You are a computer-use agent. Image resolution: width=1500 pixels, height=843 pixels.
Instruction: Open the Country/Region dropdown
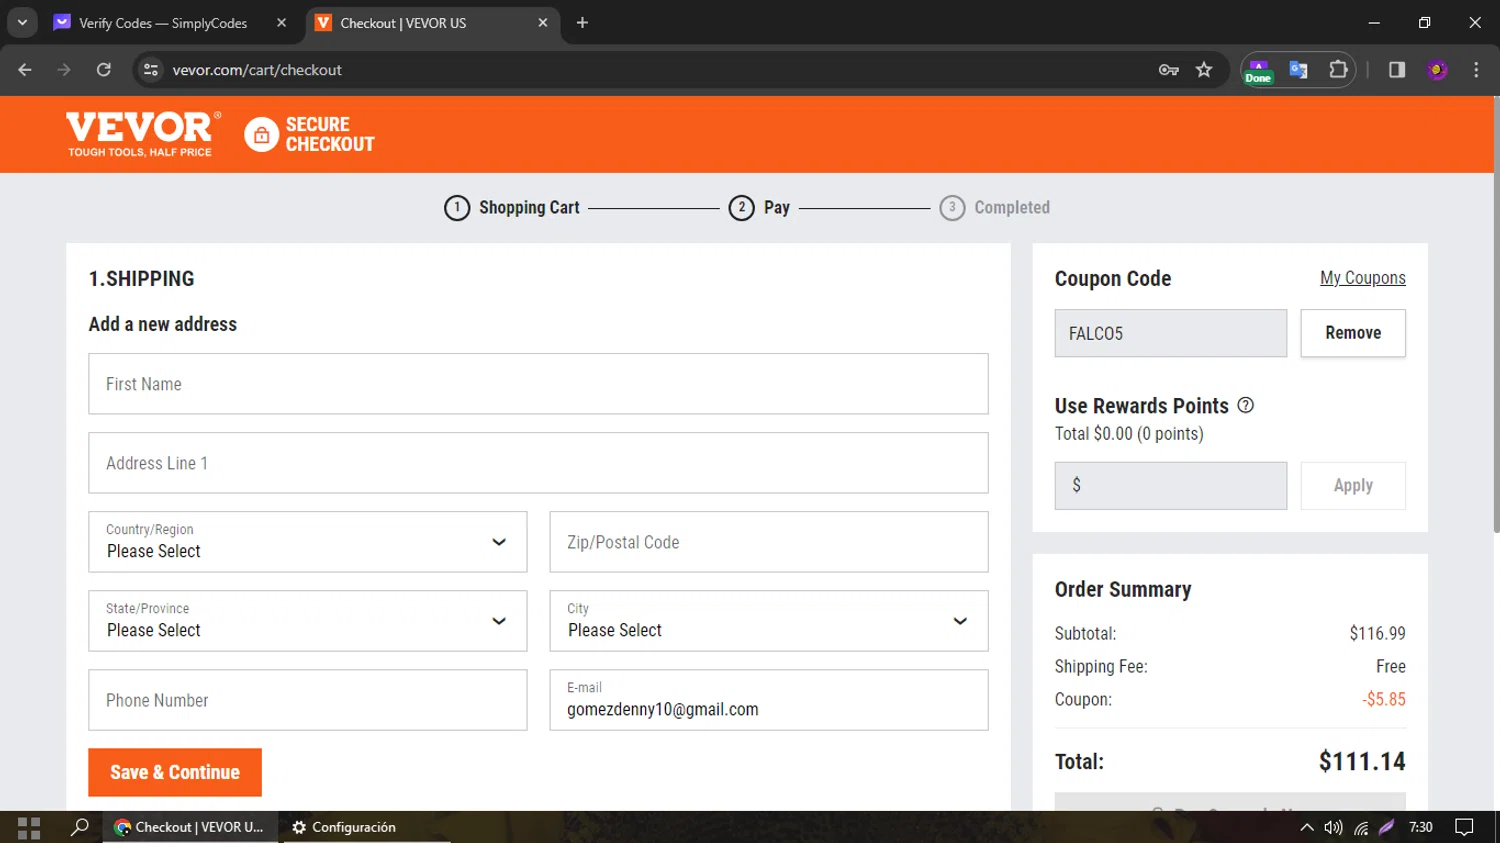pos(308,542)
